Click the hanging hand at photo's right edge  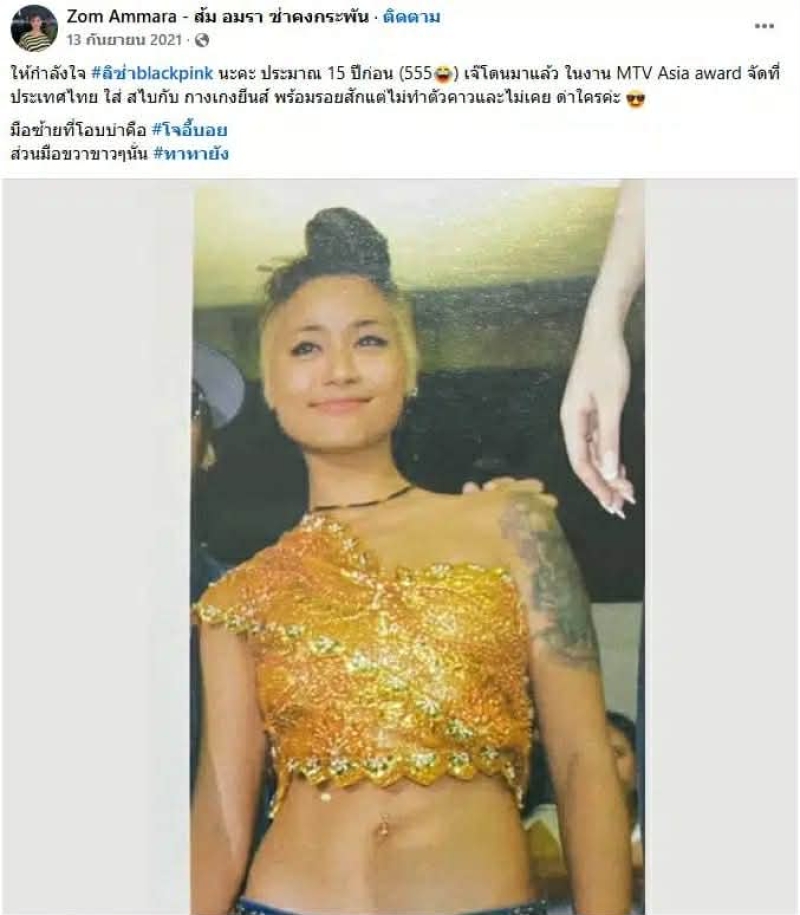(x=601, y=350)
